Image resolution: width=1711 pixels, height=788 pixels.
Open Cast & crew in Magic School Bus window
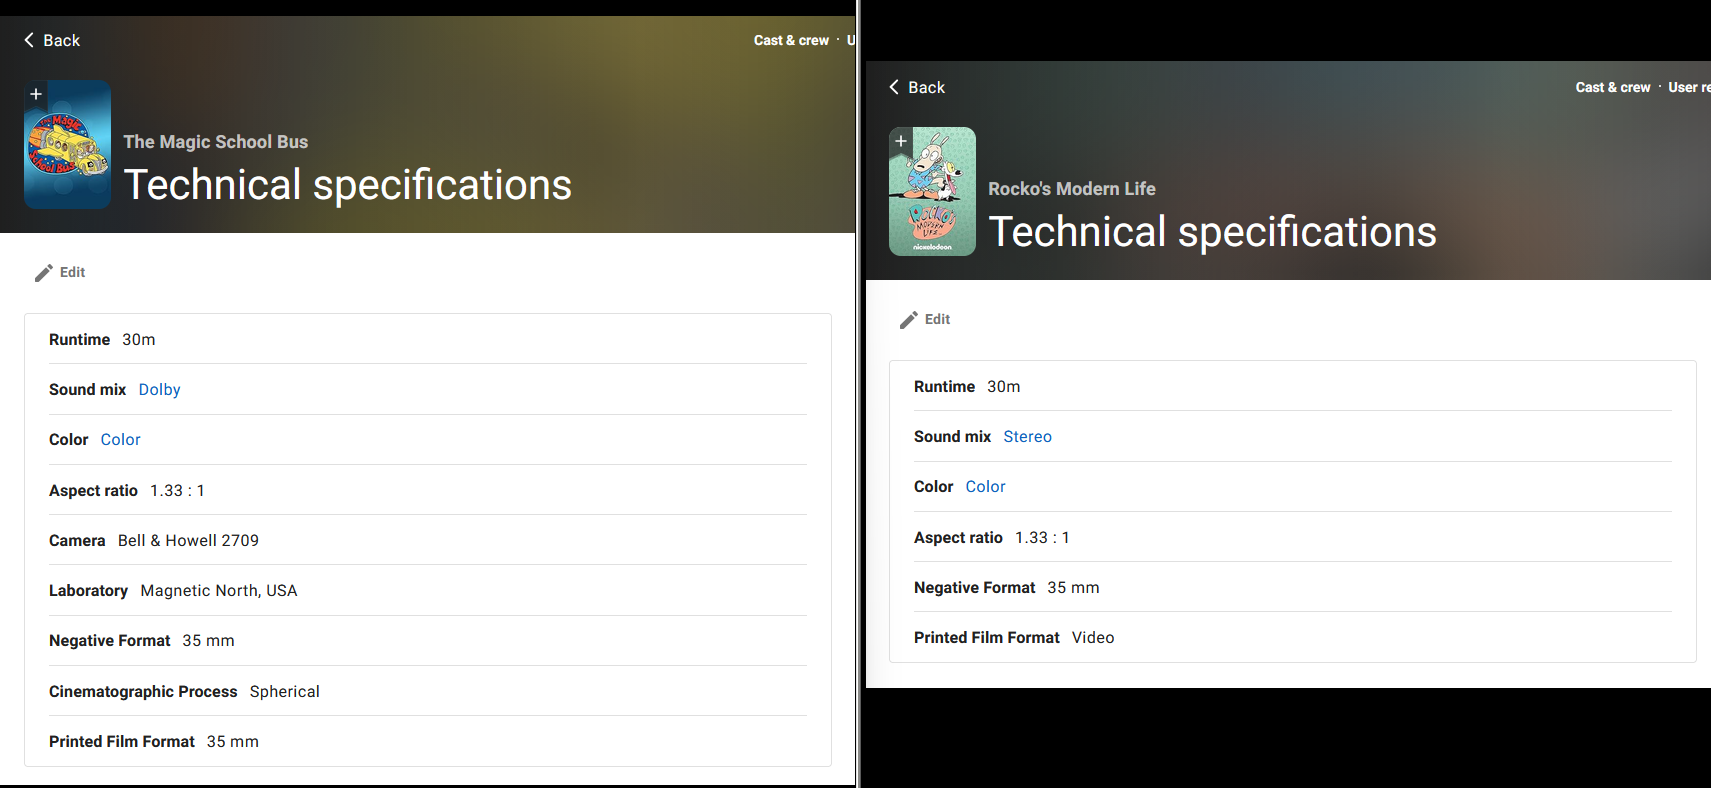(791, 41)
